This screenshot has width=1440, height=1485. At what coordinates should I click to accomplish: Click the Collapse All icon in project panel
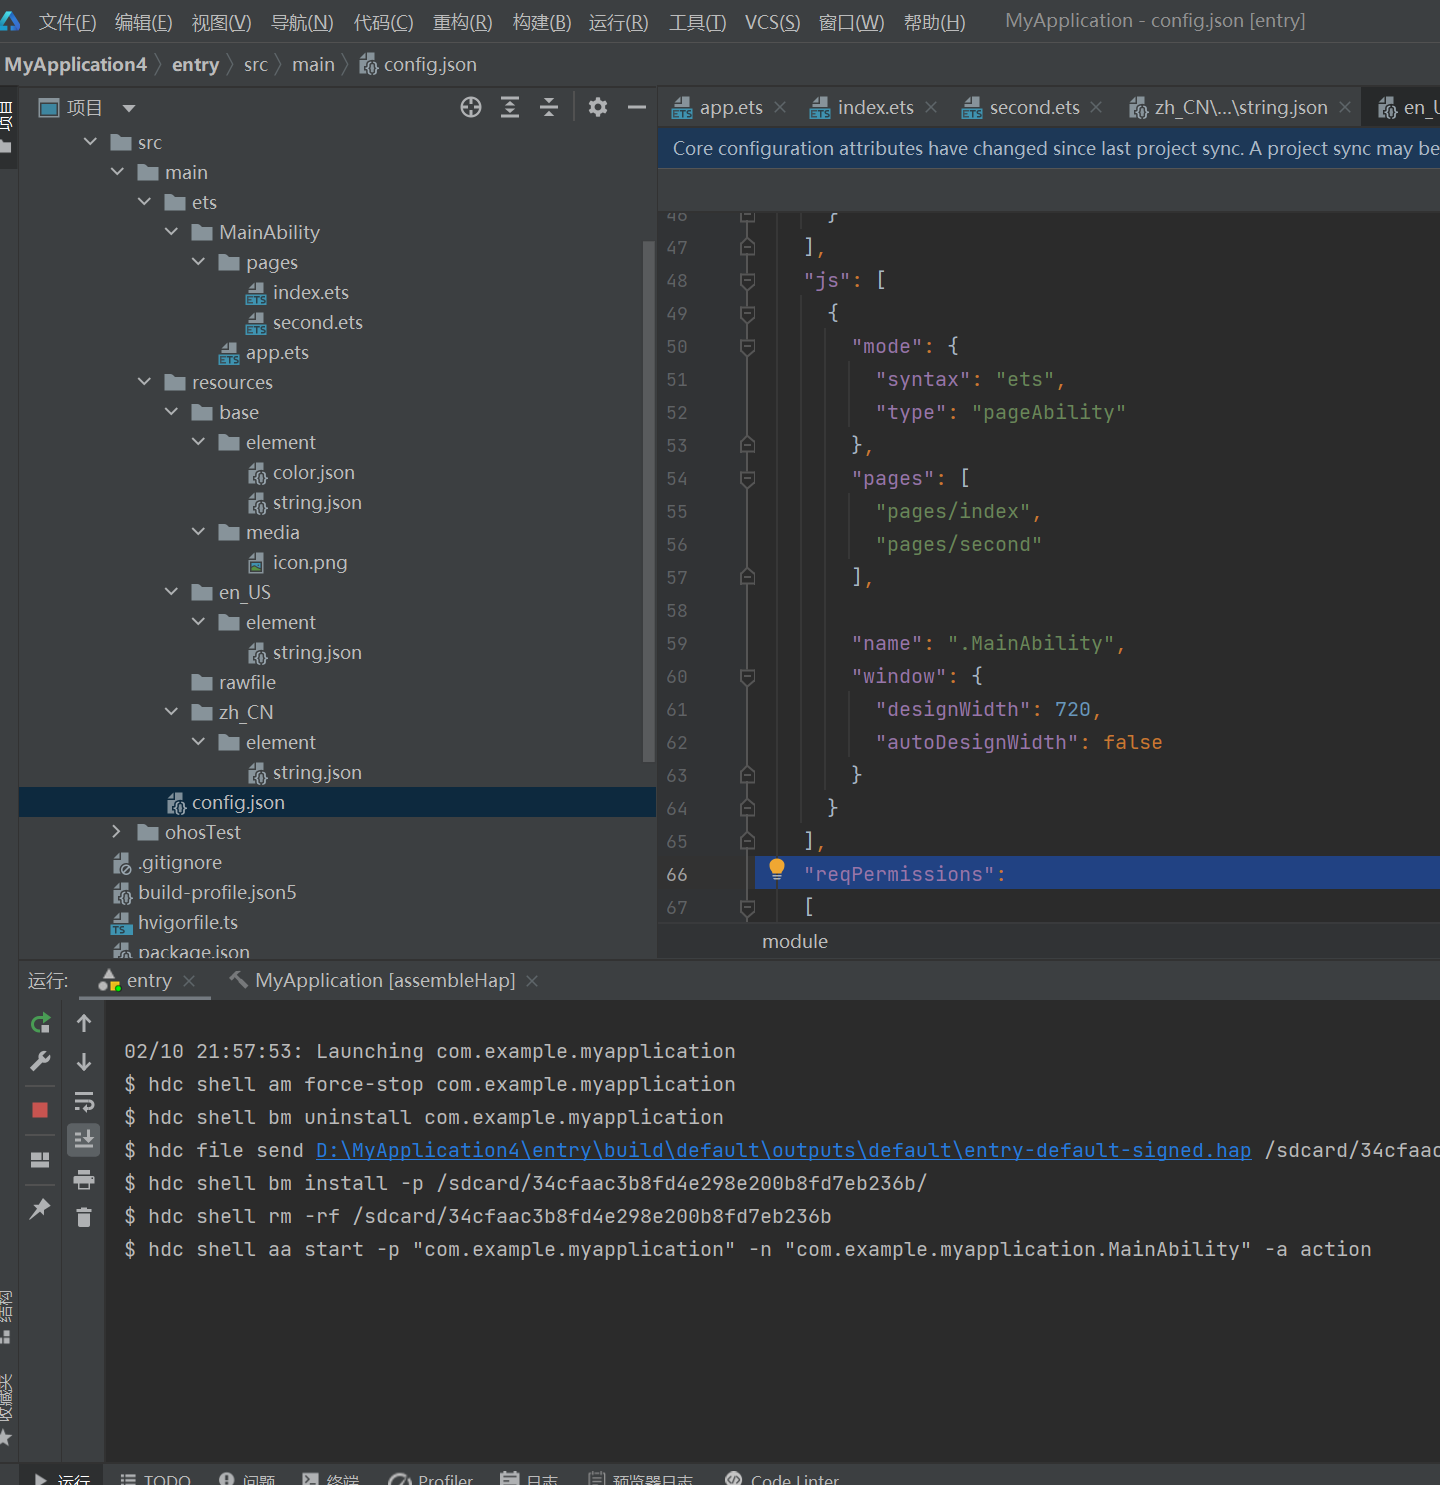point(549,107)
